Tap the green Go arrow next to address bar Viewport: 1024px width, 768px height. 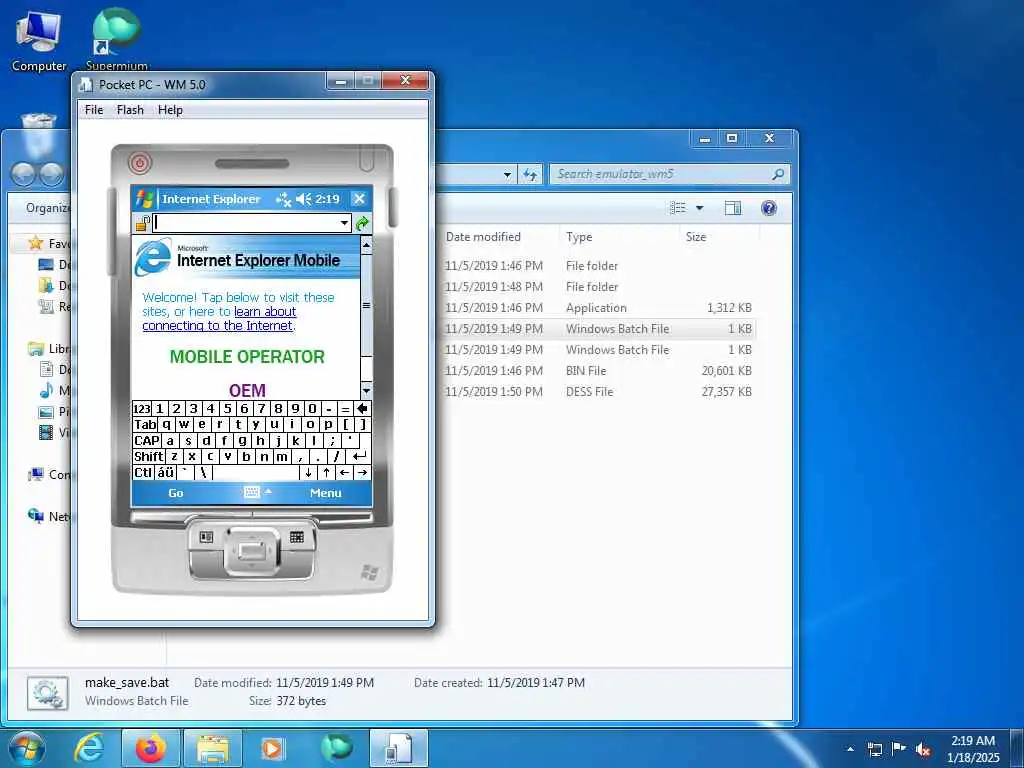point(362,224)
